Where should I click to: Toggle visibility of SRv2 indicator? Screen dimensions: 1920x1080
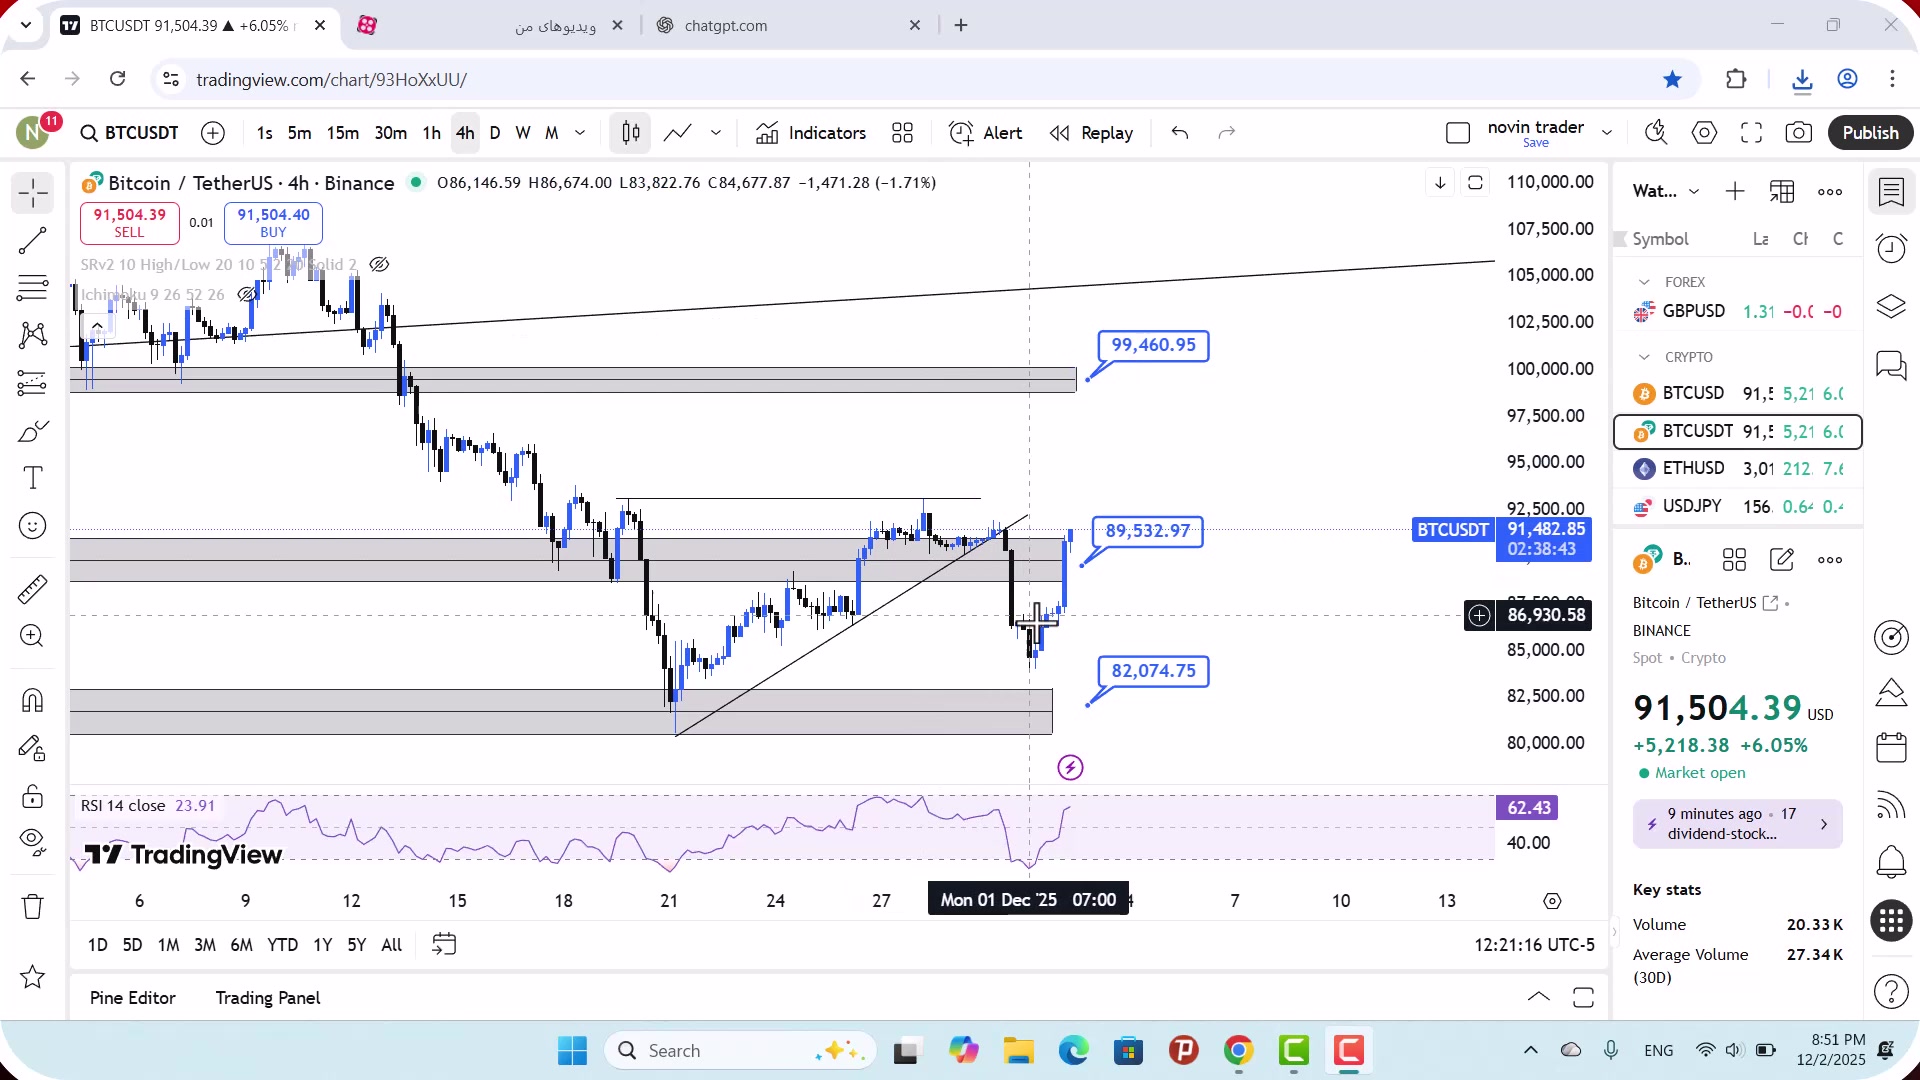pyautogui.click(x=379, y=265)
